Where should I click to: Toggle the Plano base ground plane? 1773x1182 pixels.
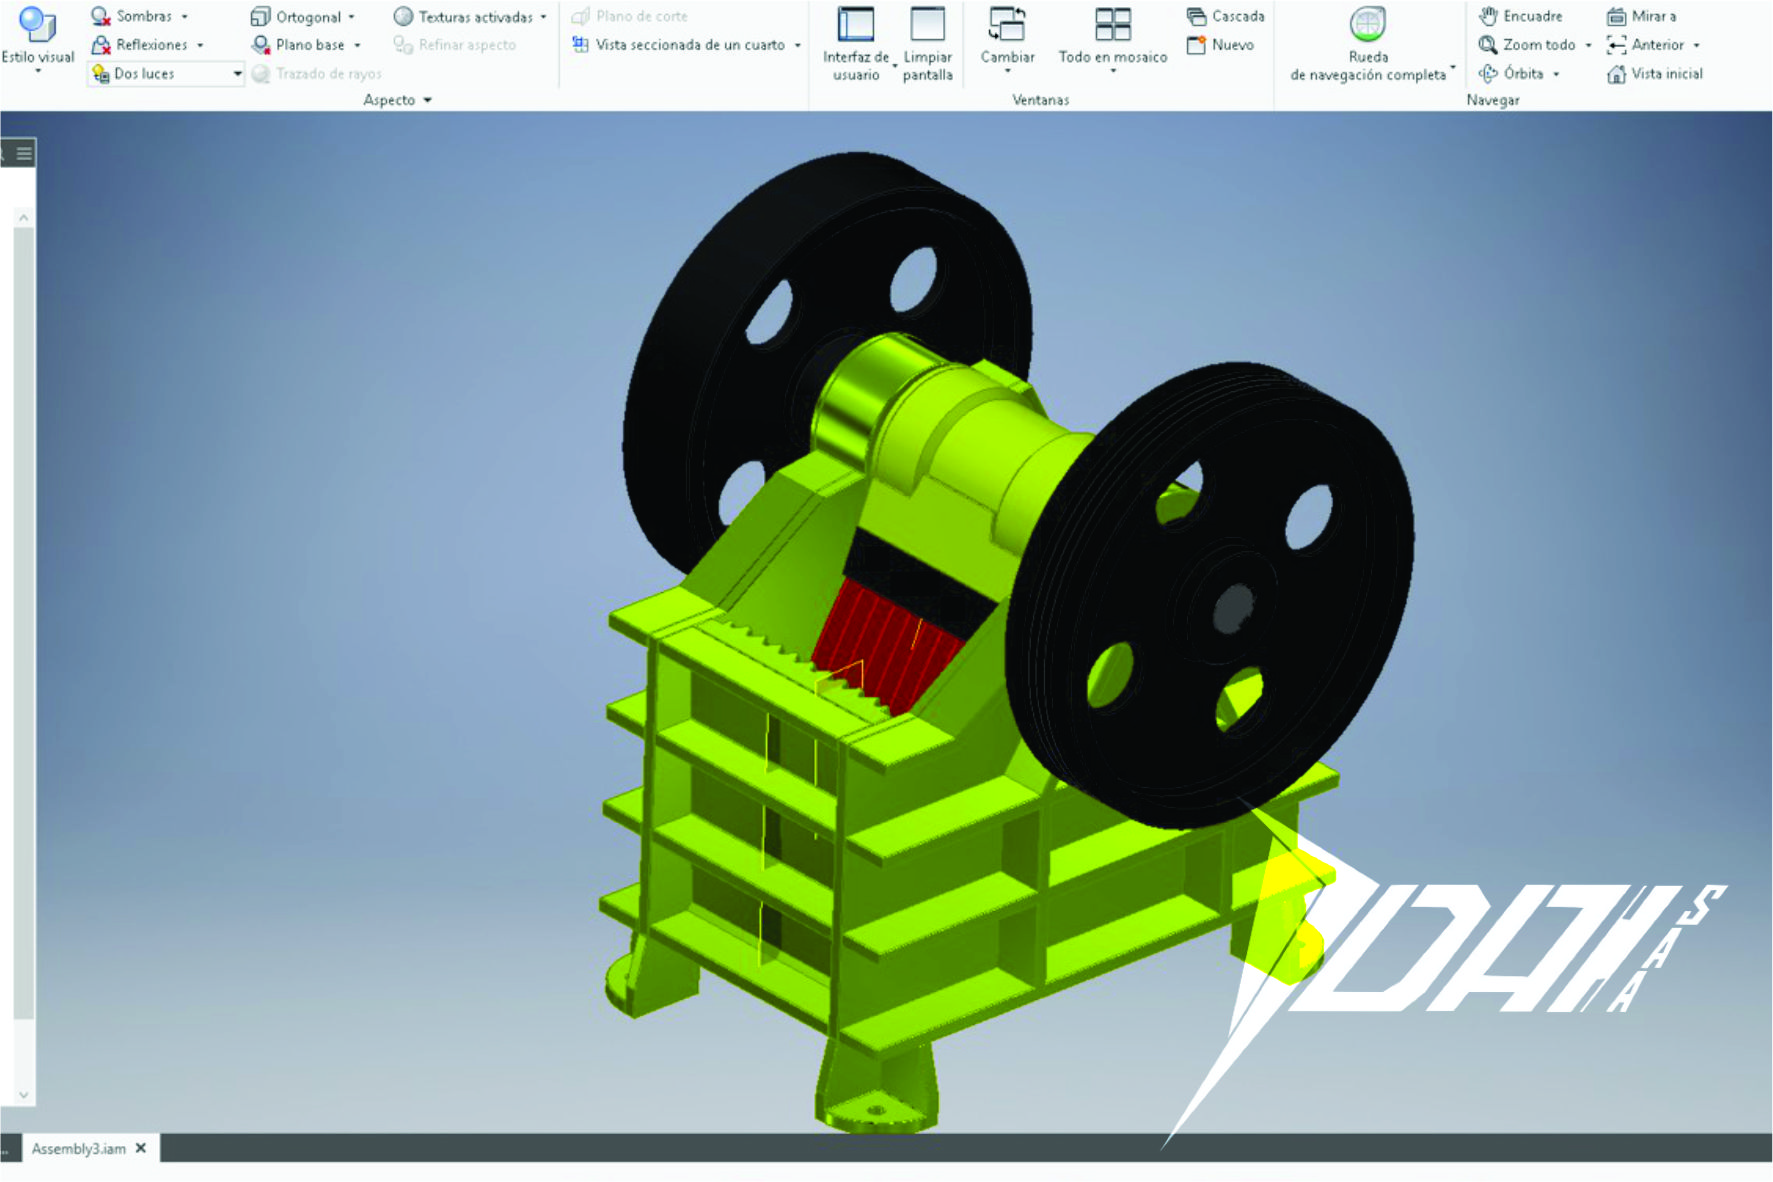261,45
